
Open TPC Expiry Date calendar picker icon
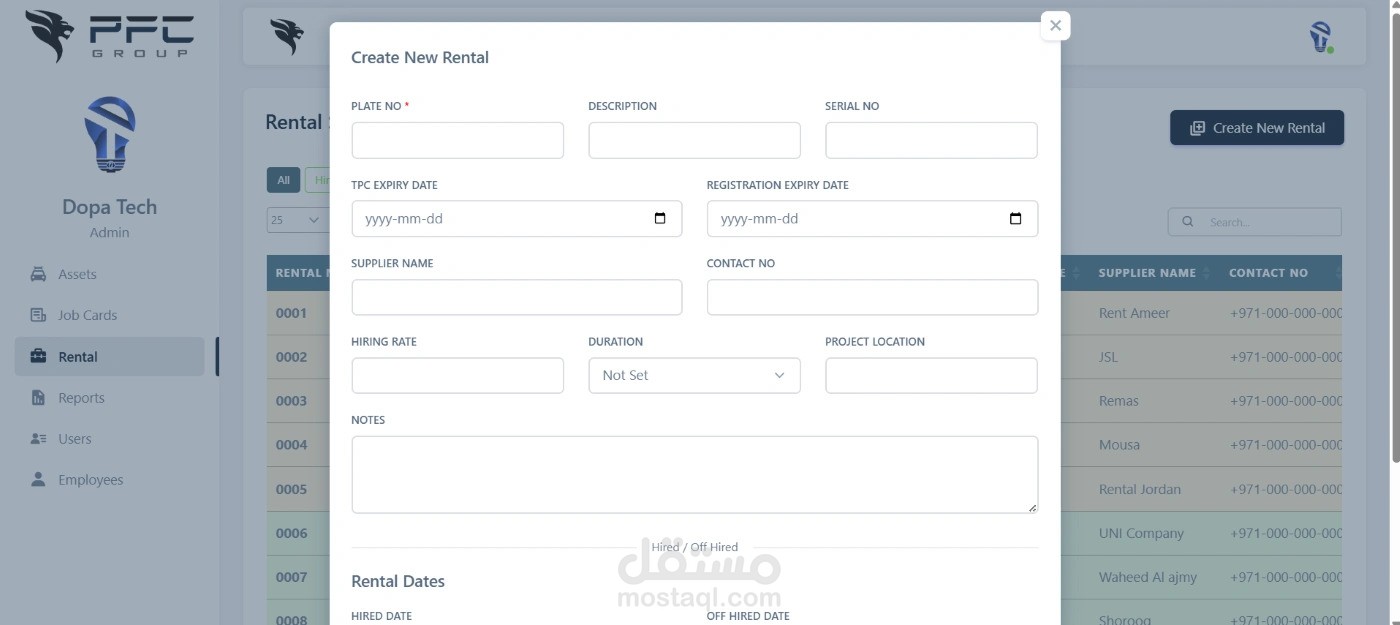(x=660, y=219)
